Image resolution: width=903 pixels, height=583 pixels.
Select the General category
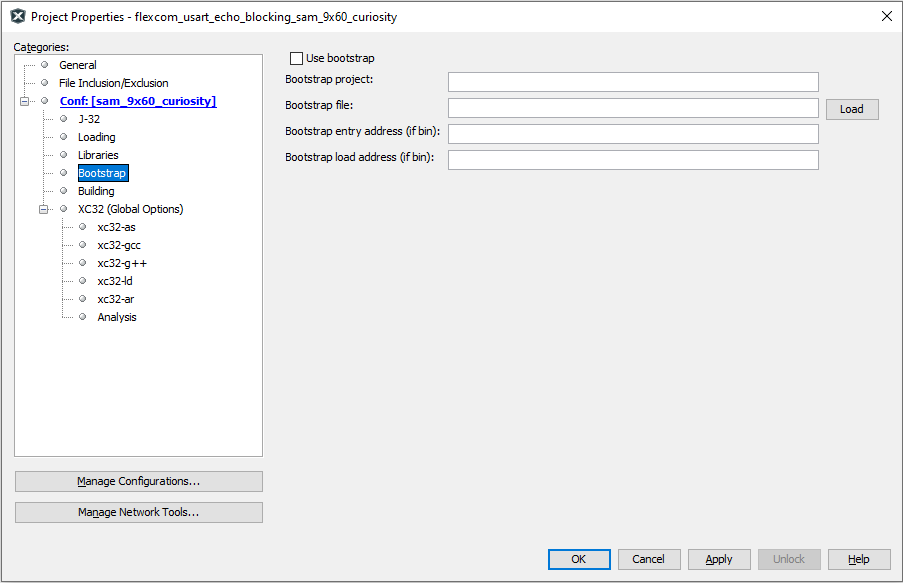78,65
